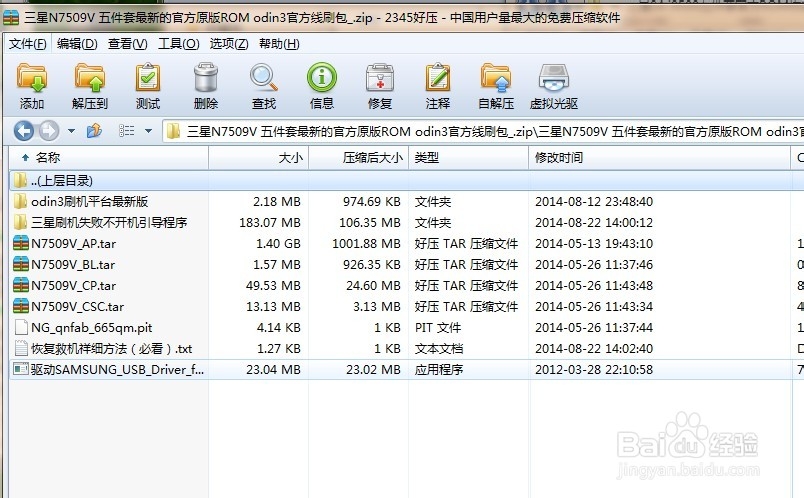
Task: Open the 帮助(H) menu
Action: [x=279, y=44]
